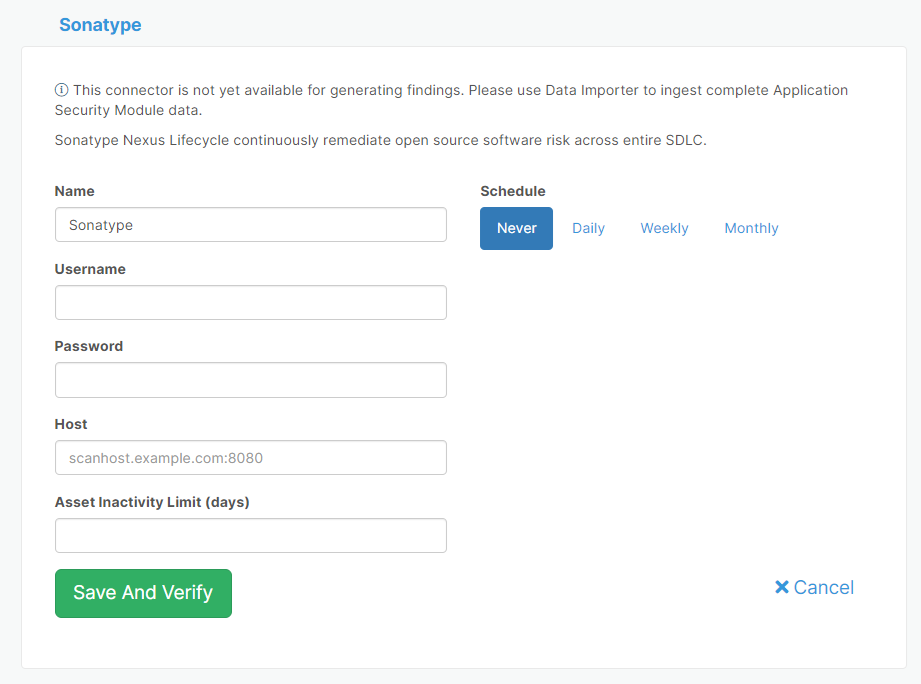921x684 pixels.
Task: Click into the Password input field
Action: (x=250, y=380)
